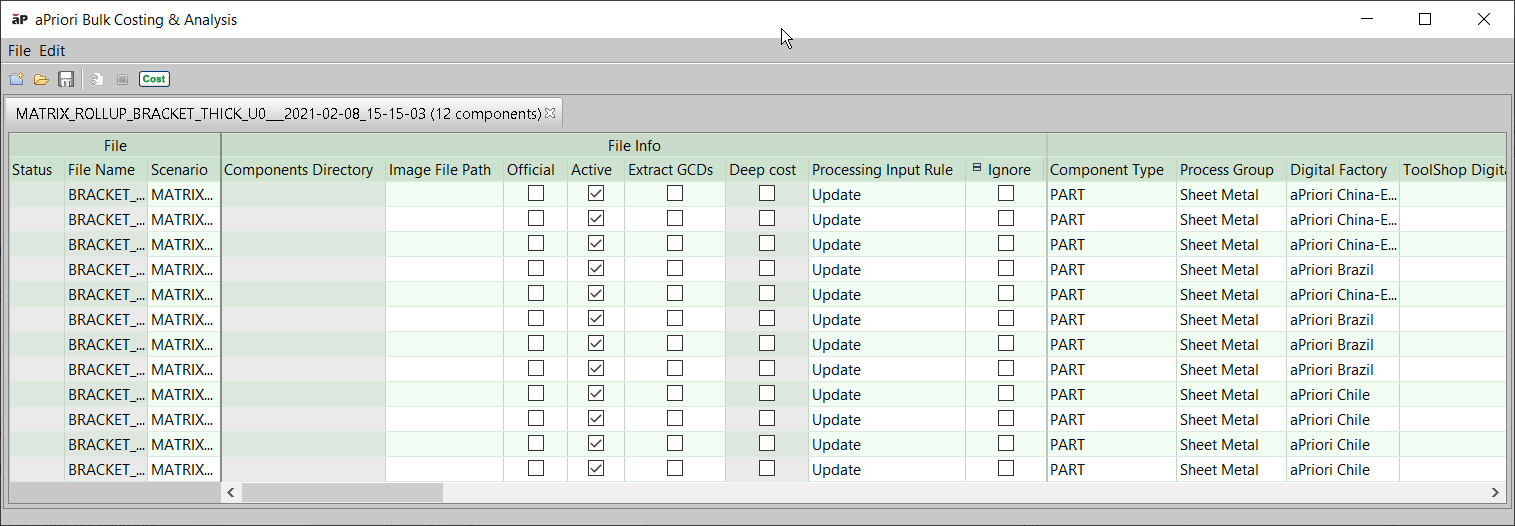
Task: Click the Component Type column header
Action: (1107, 170)
